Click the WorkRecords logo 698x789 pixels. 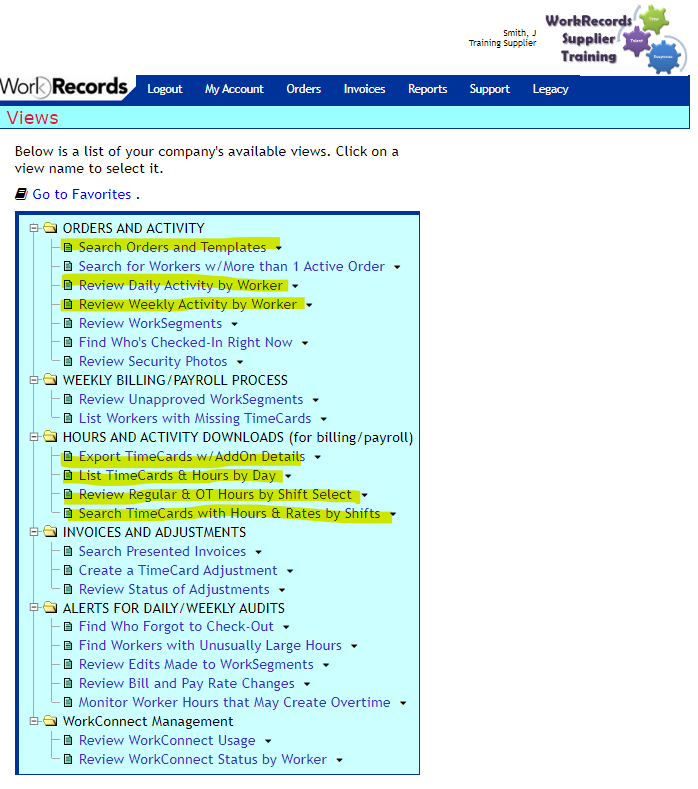[x=64, y=87]
